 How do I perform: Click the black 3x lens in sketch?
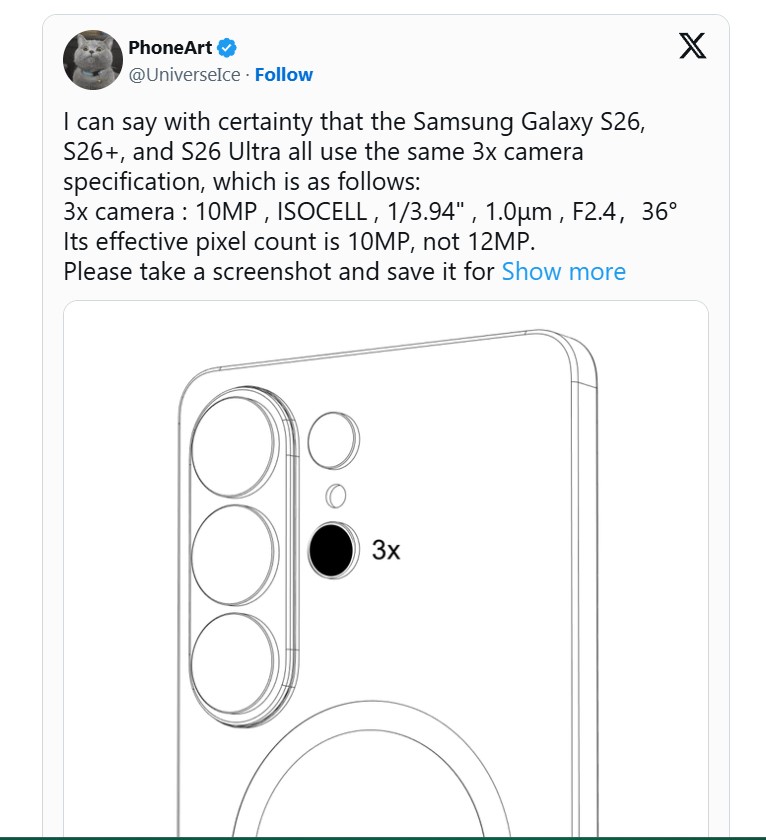(332, 550)
